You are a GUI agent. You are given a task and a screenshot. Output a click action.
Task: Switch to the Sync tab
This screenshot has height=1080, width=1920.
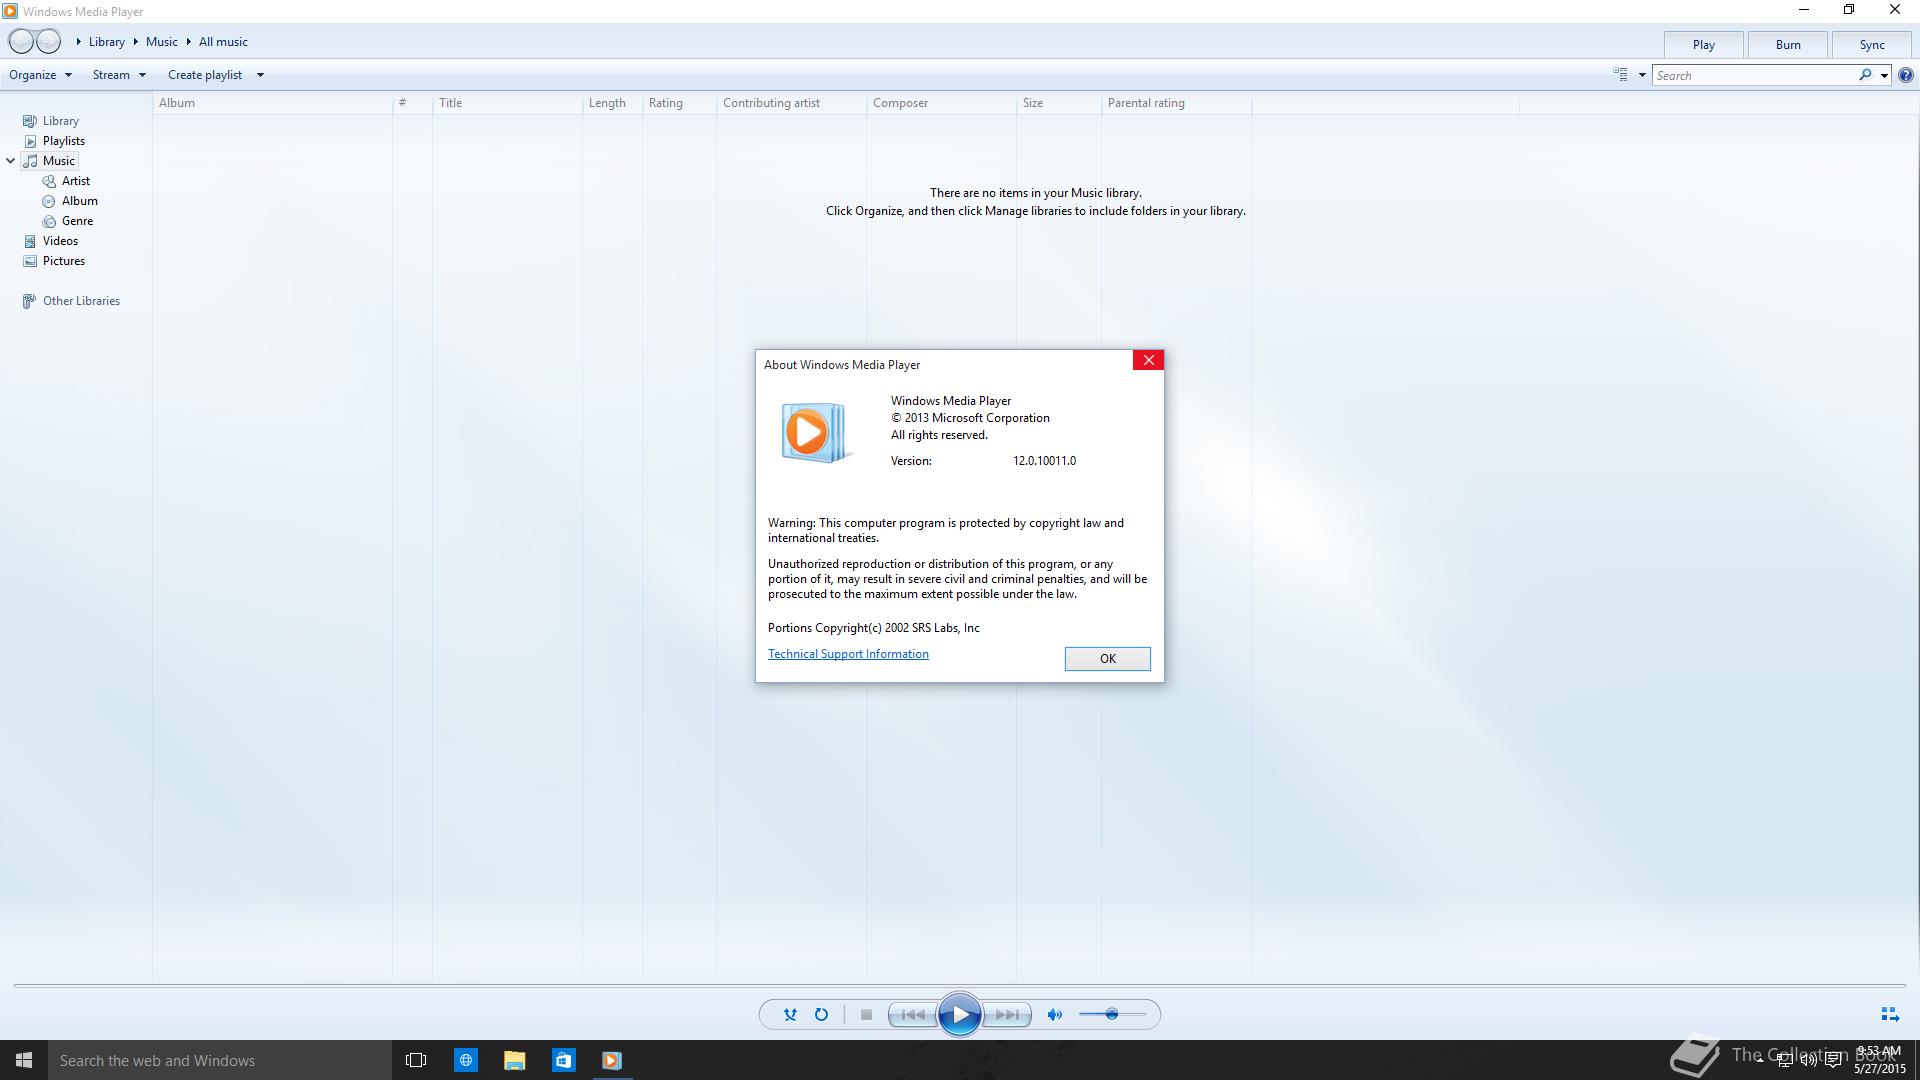tap(1872, 45)
